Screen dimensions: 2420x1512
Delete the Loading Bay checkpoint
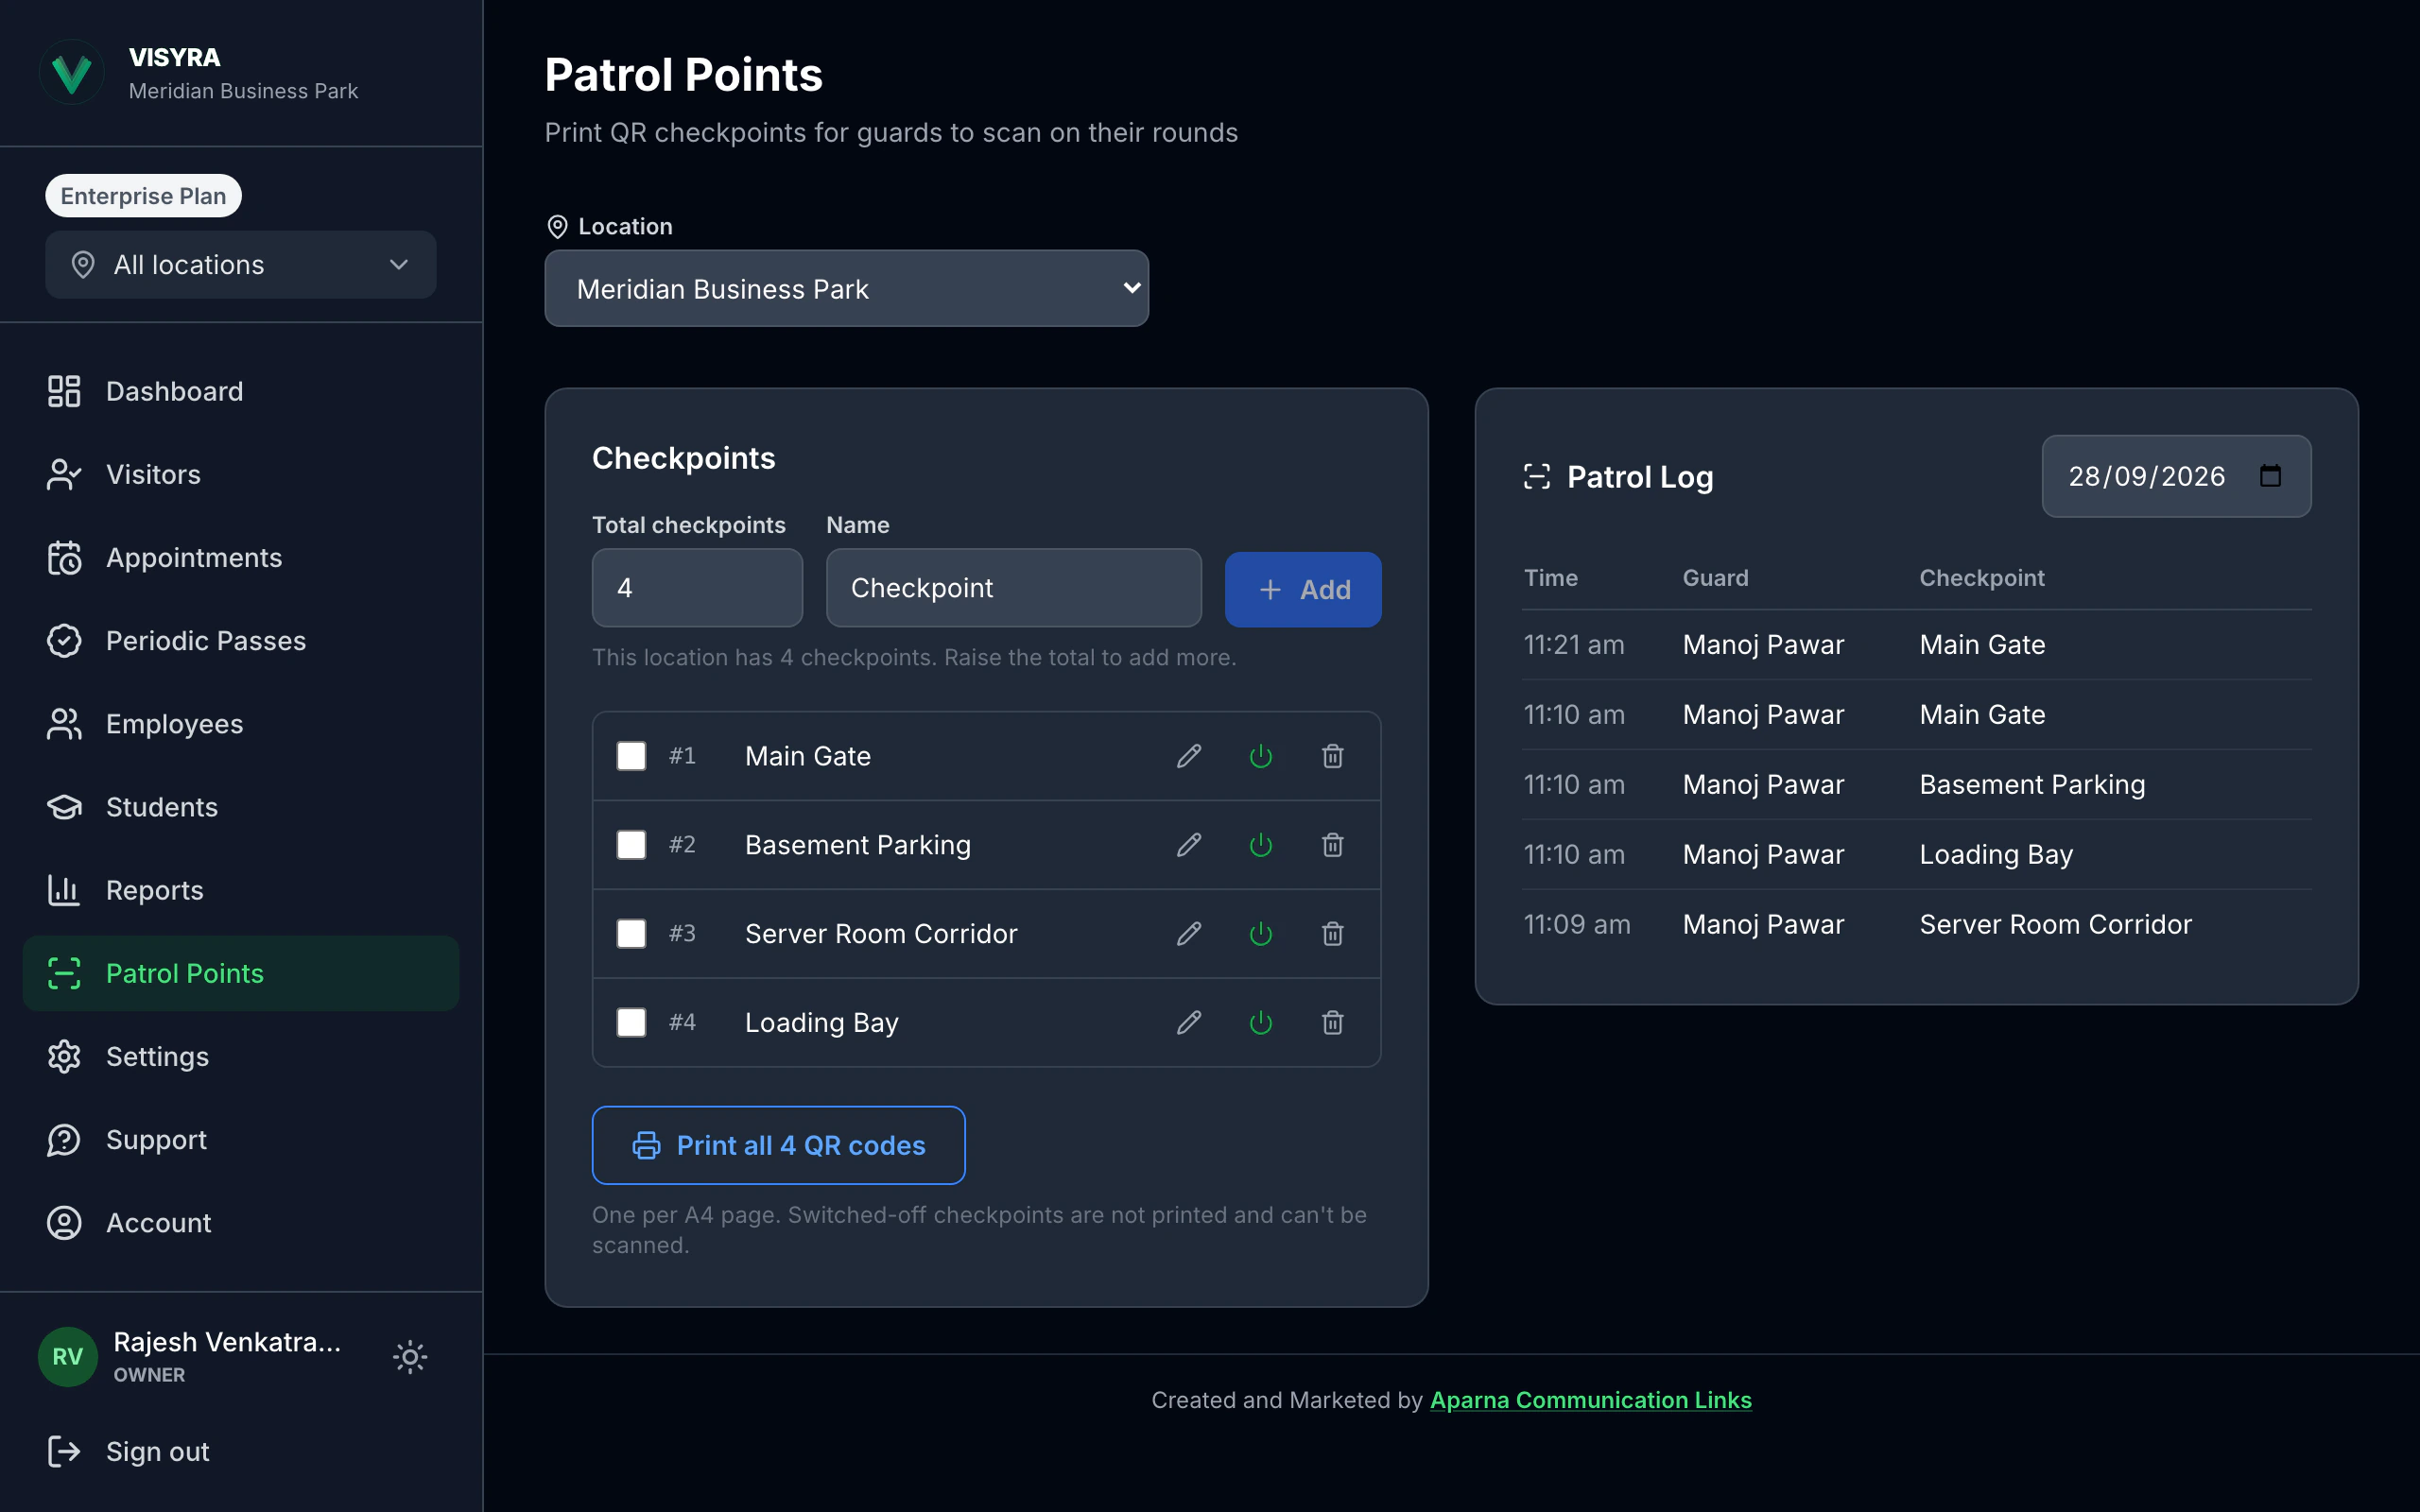click(1333, 1022)
